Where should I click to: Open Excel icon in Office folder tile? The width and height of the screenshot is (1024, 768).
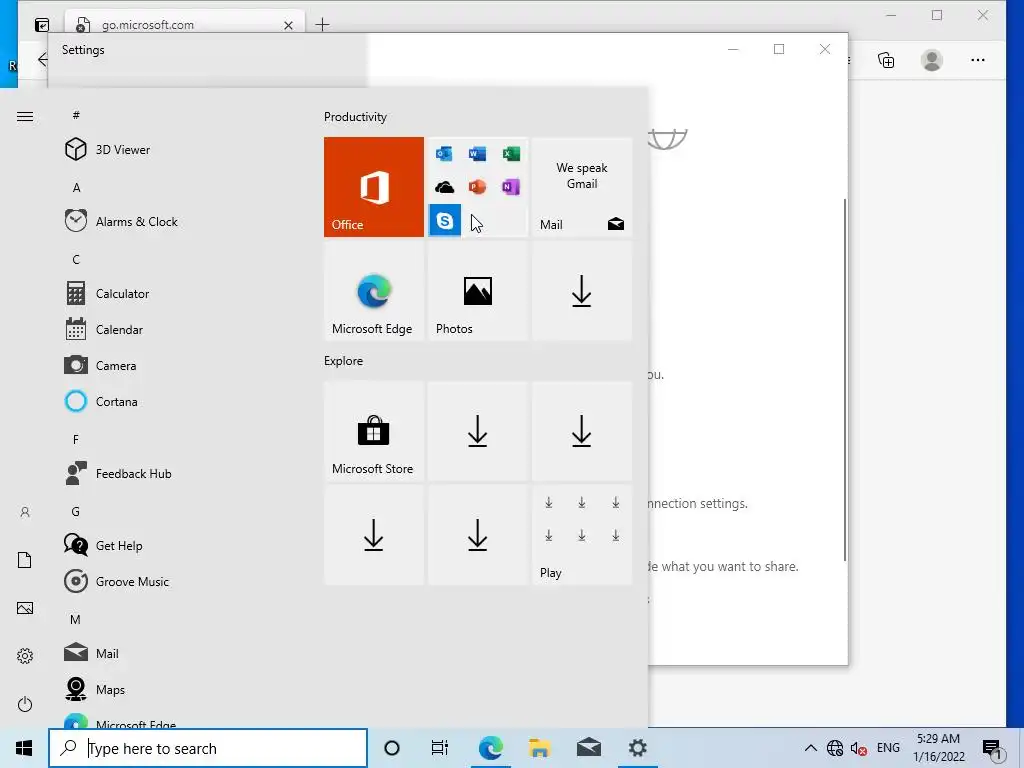511,153
